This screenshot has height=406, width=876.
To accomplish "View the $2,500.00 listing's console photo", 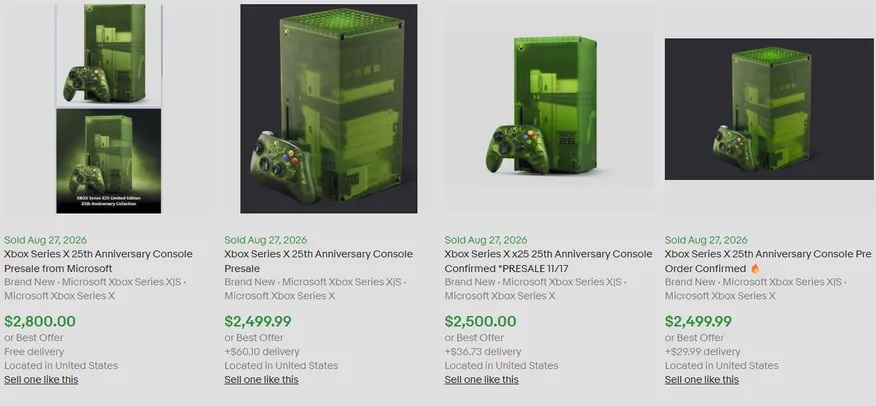I will (549, 108).
